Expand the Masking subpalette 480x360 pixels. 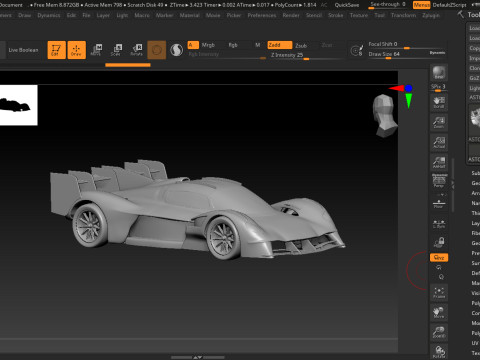click(x=475, y=283)
